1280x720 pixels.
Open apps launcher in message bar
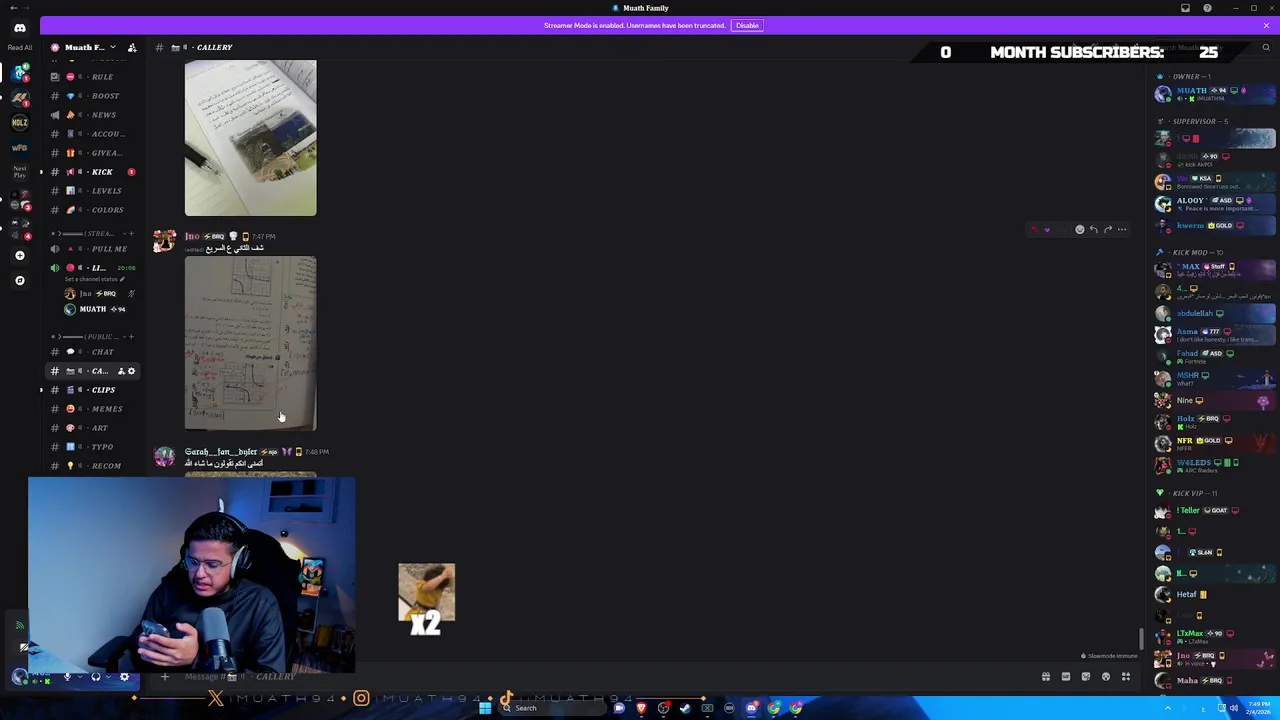pos(1126,677)
